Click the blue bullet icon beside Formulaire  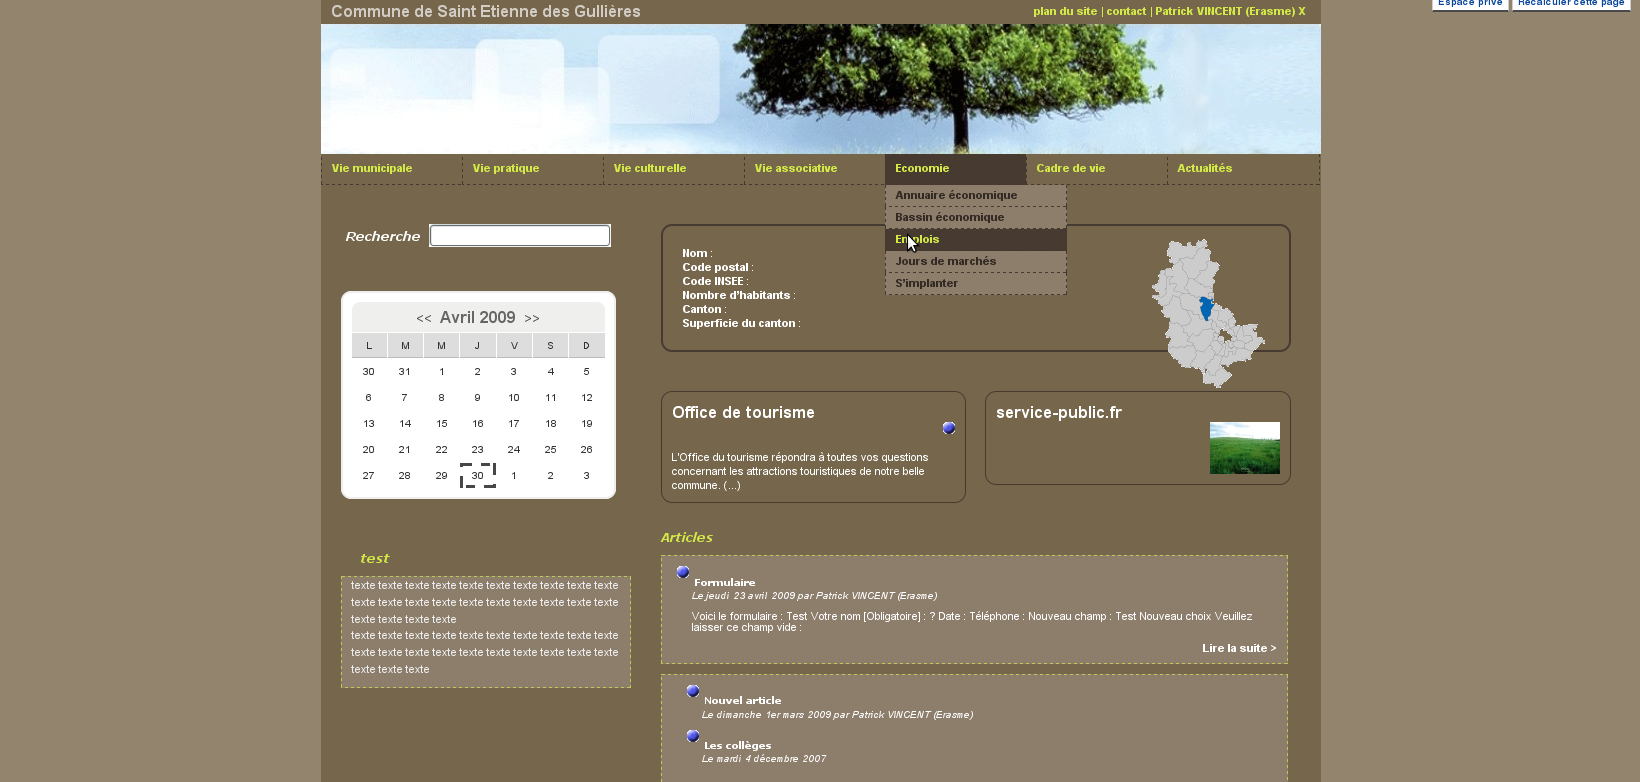tap(683, 572)
